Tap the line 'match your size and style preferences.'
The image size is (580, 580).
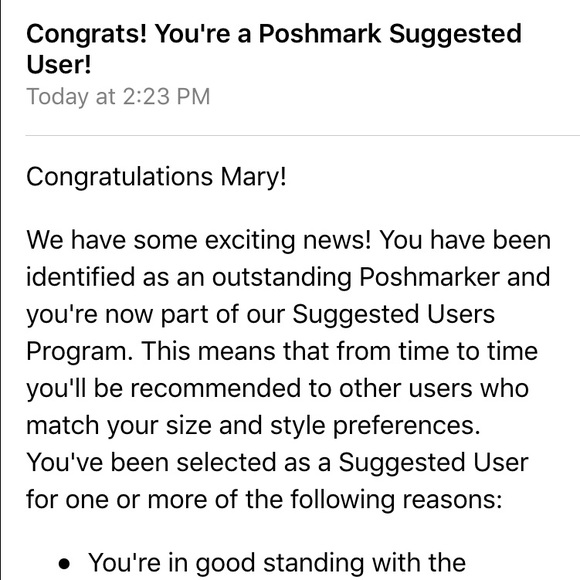(253, 426)
